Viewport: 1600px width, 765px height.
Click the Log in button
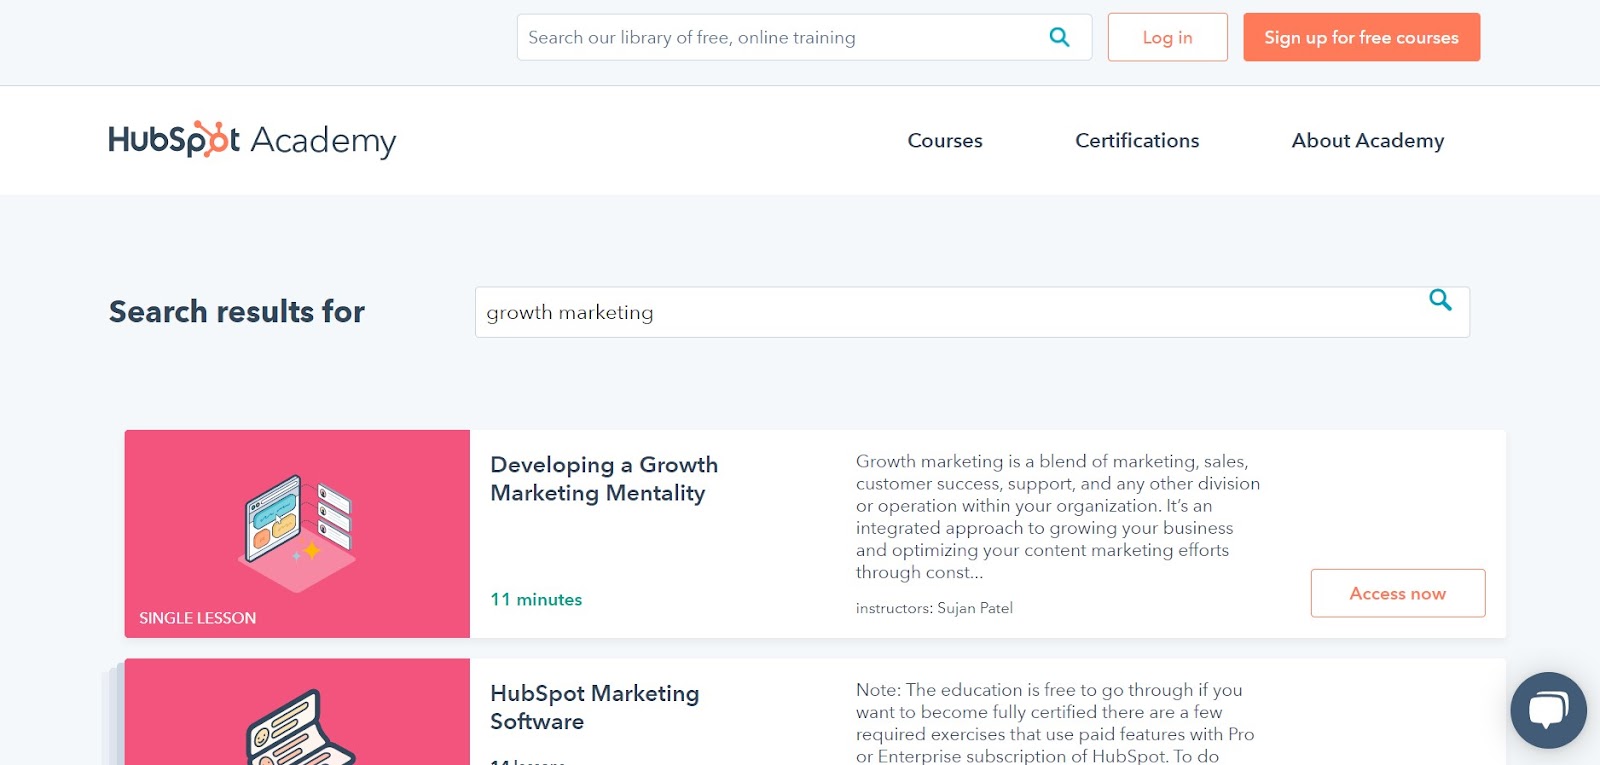pyautogui.click(x=1167, y=37)
